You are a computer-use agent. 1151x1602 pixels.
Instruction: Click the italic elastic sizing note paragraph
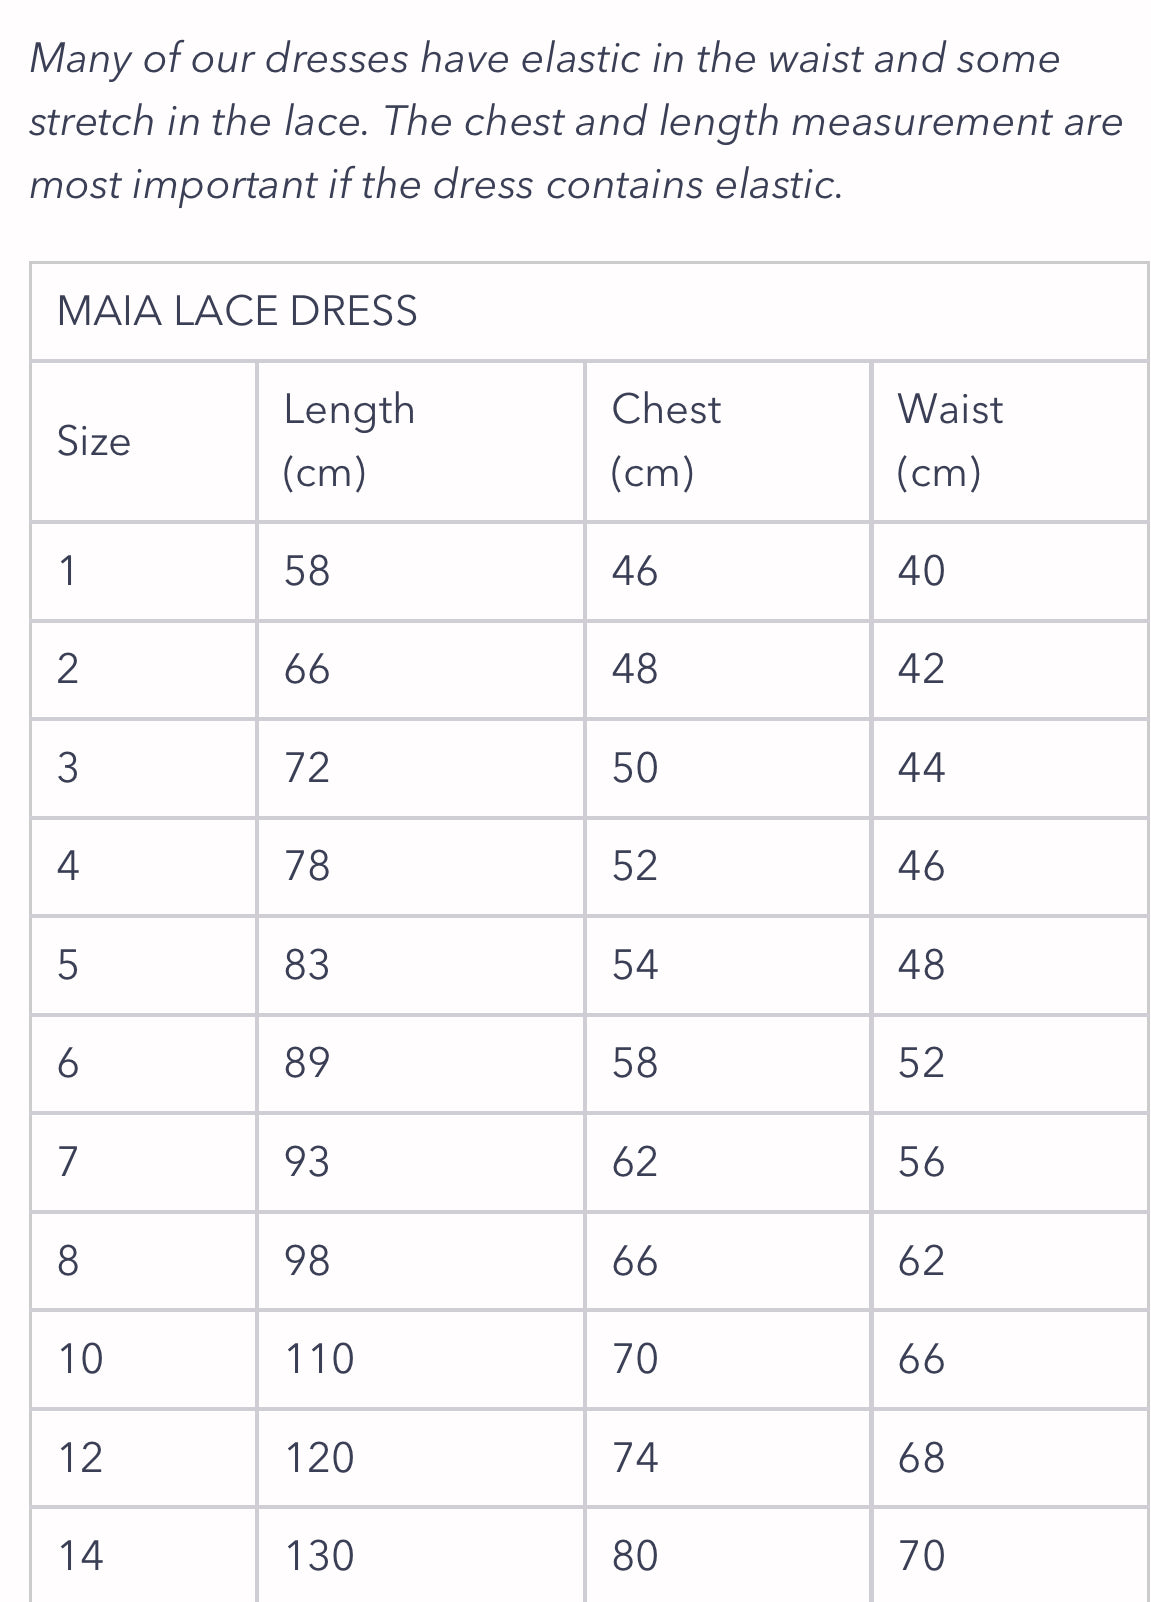(576, 121)
